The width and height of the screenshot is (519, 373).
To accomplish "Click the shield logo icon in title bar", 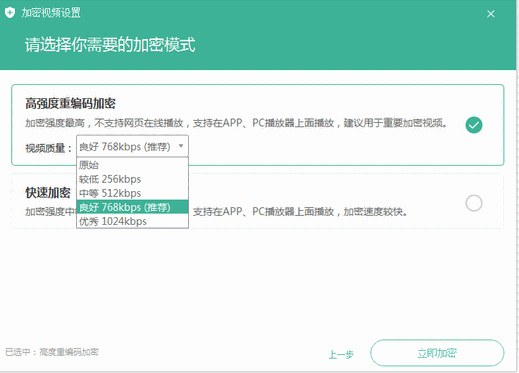I will click(10, 13).
